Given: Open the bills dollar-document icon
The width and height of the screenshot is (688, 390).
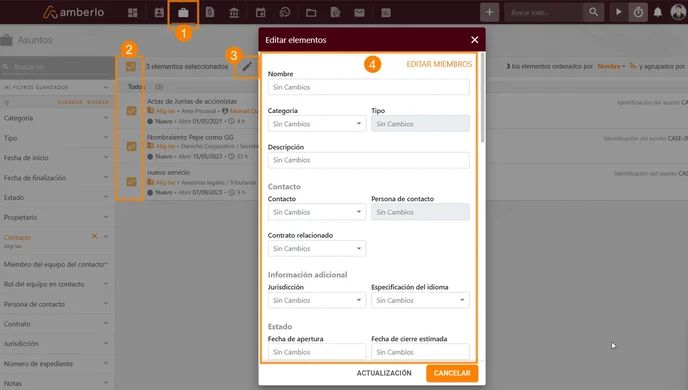Looking at the screenshot, I should pyautogui.click(x=210, y=13).
